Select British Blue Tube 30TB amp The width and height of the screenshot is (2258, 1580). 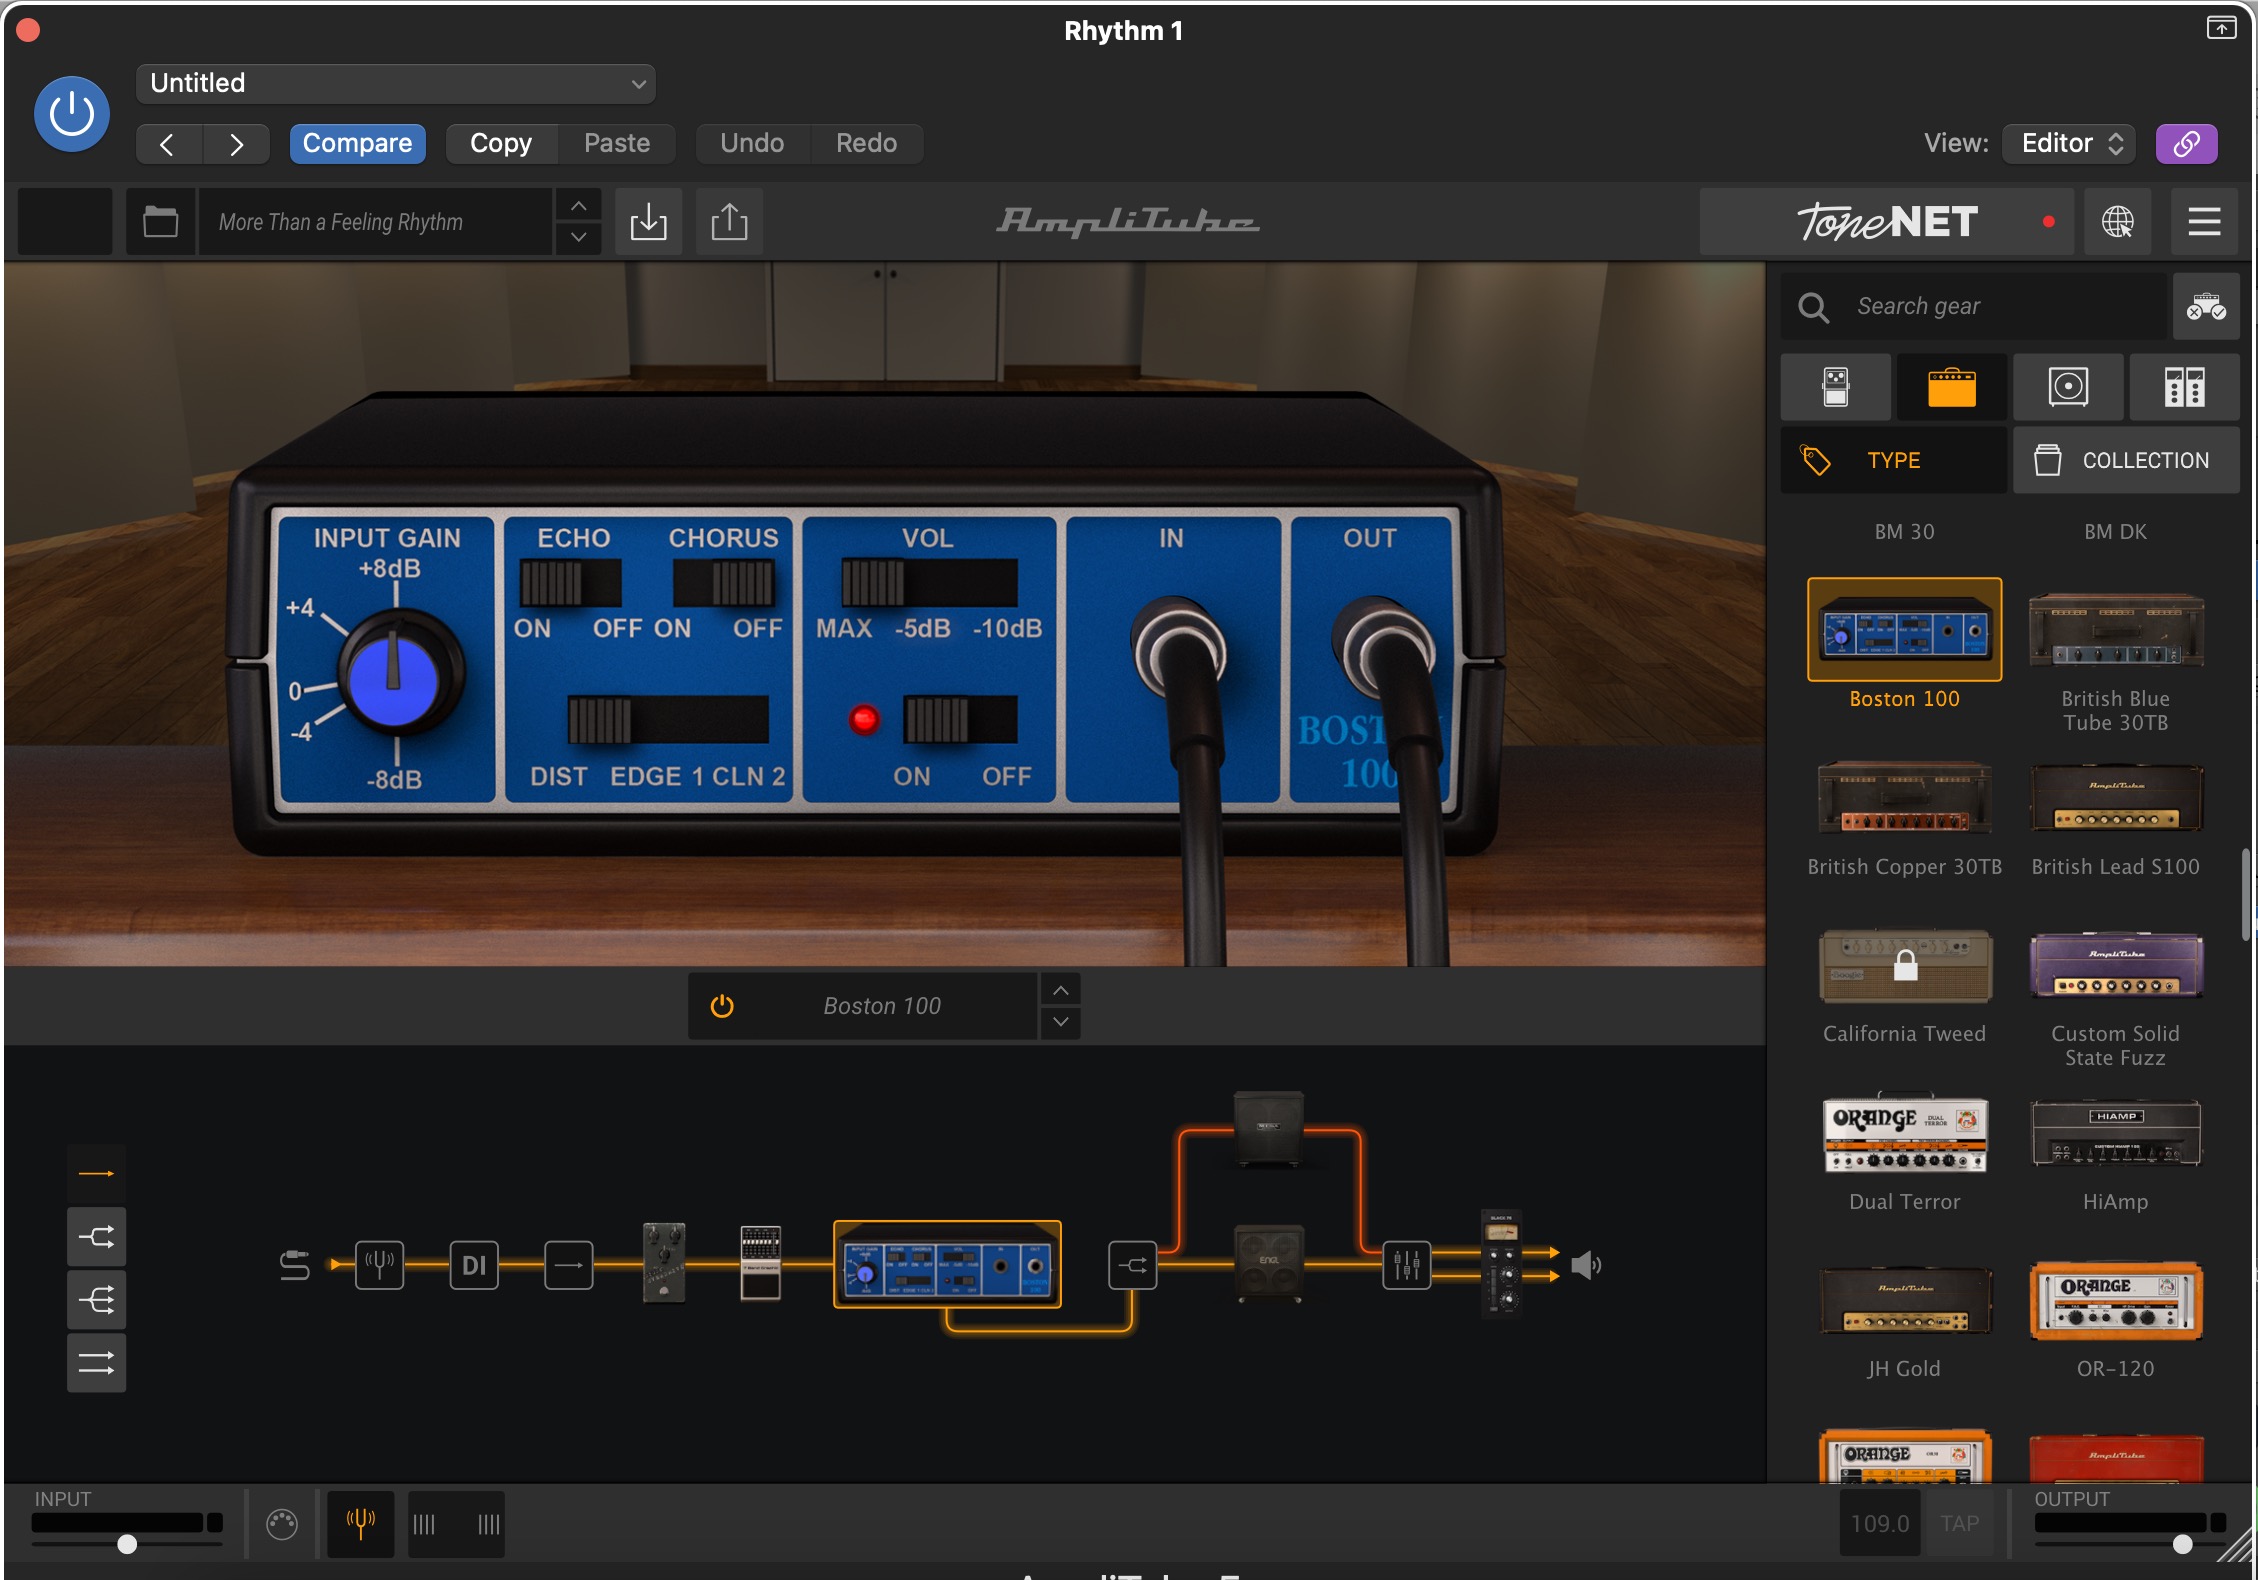pyautogui.click(x=2116, y=630)
